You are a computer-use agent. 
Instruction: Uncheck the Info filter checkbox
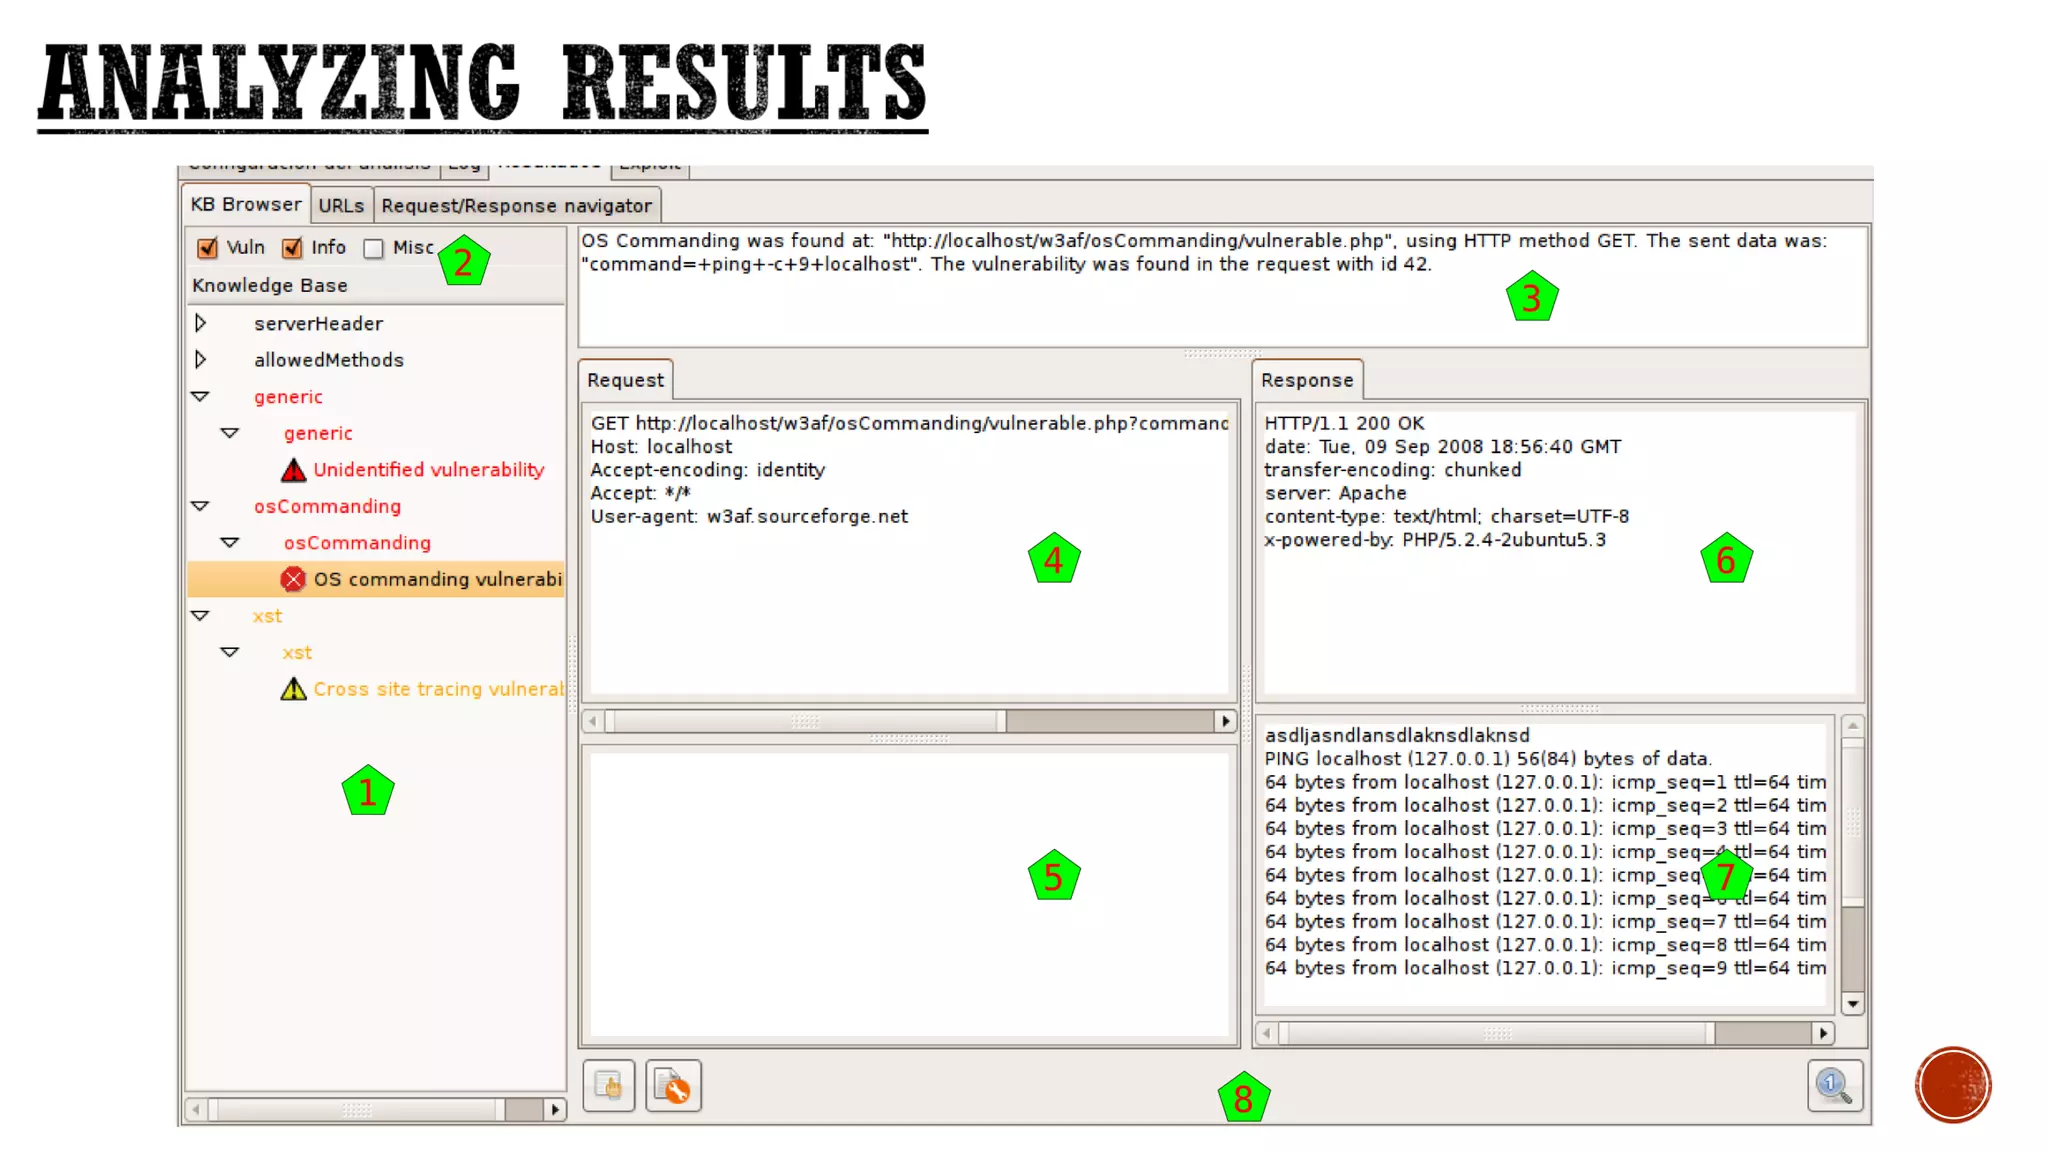tap(292, 248)
